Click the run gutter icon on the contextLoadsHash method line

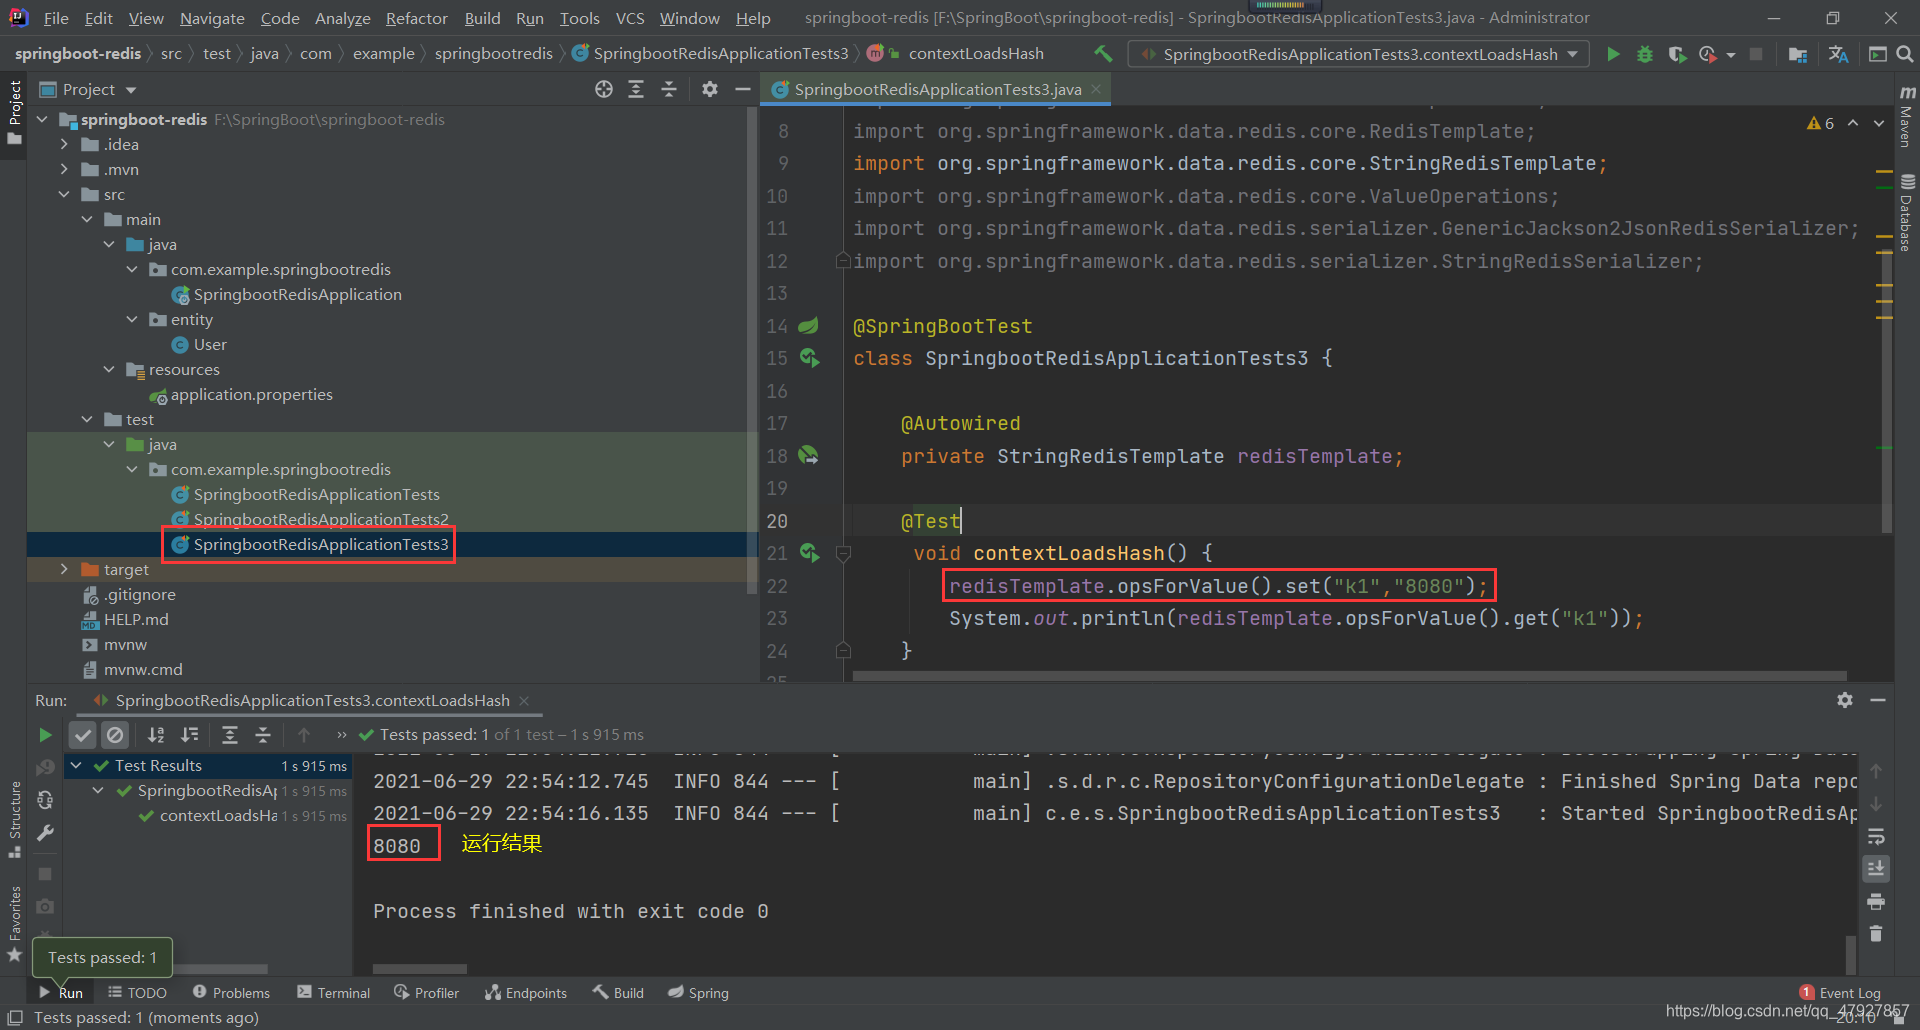[809, 553]
